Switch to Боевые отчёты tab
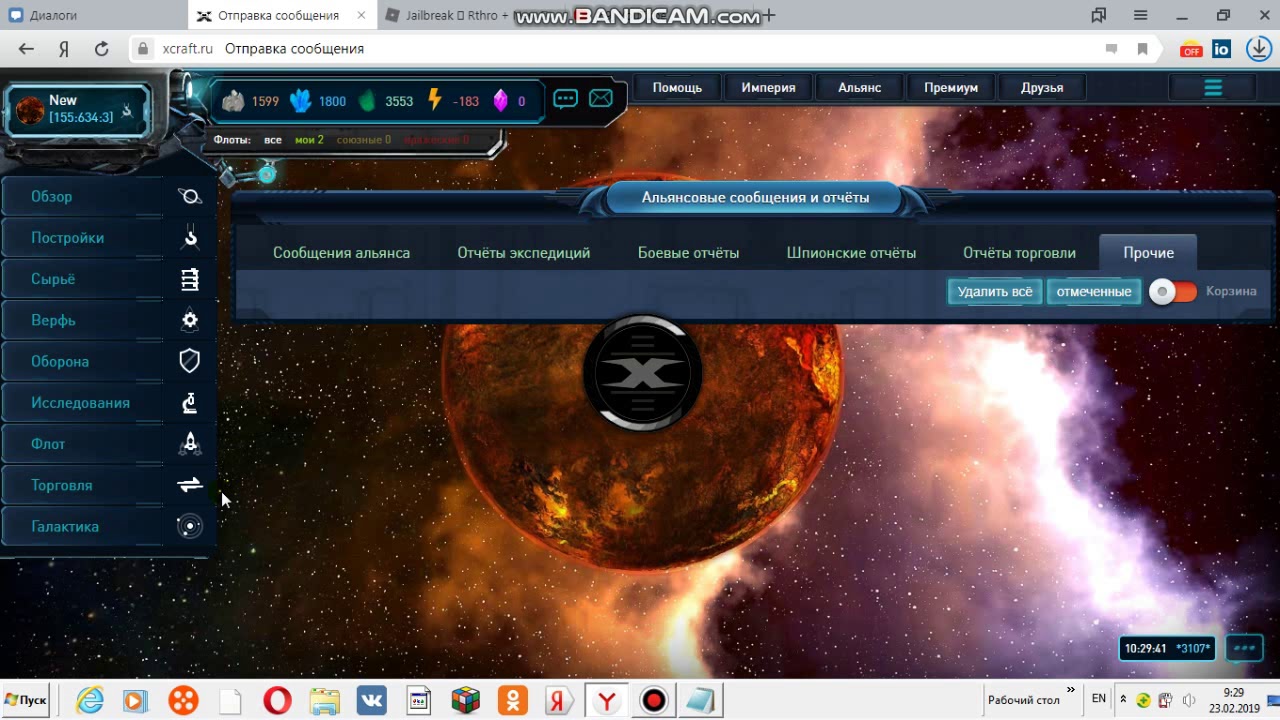Image resolution: width=1280 pixels, height=720 pixels. 688,253
